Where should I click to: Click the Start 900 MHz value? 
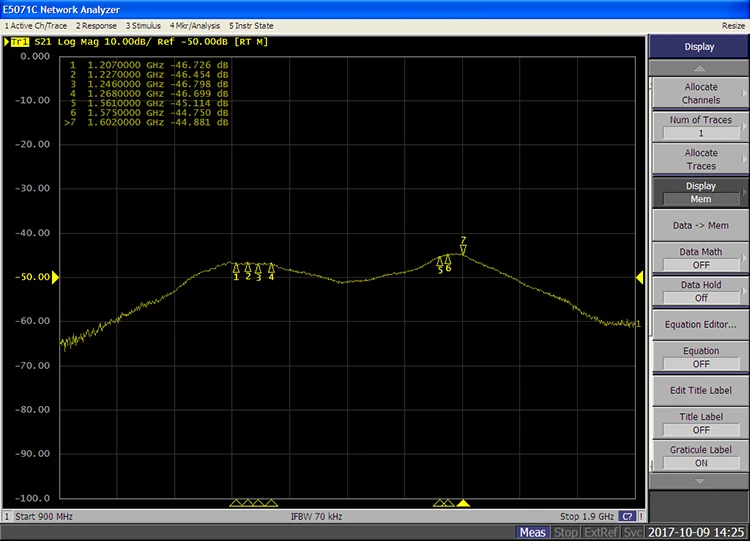pos(44,517)
